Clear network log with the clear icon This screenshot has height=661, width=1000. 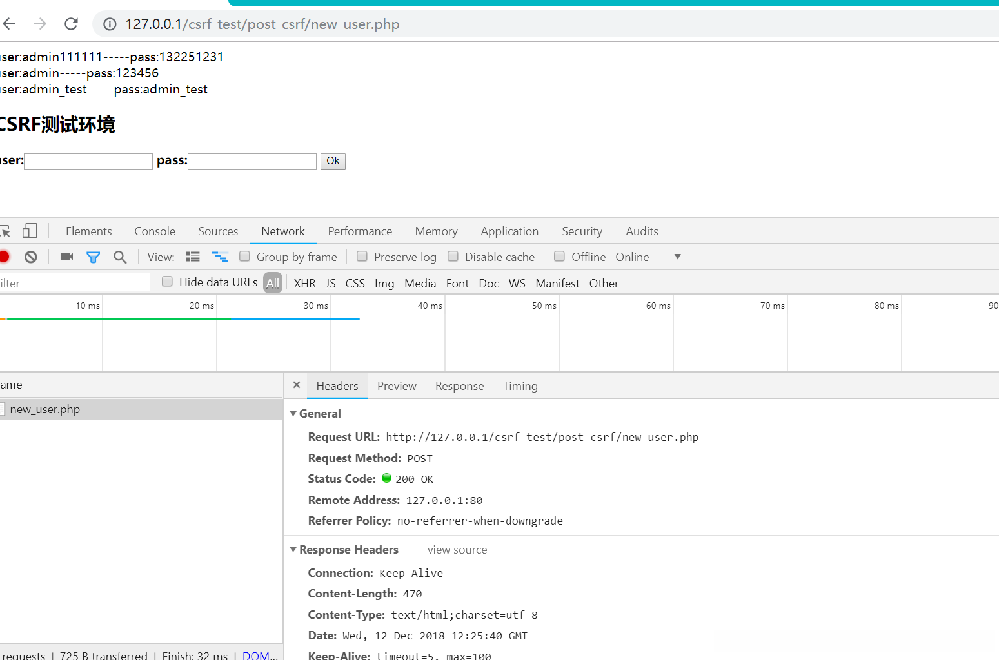31,257
